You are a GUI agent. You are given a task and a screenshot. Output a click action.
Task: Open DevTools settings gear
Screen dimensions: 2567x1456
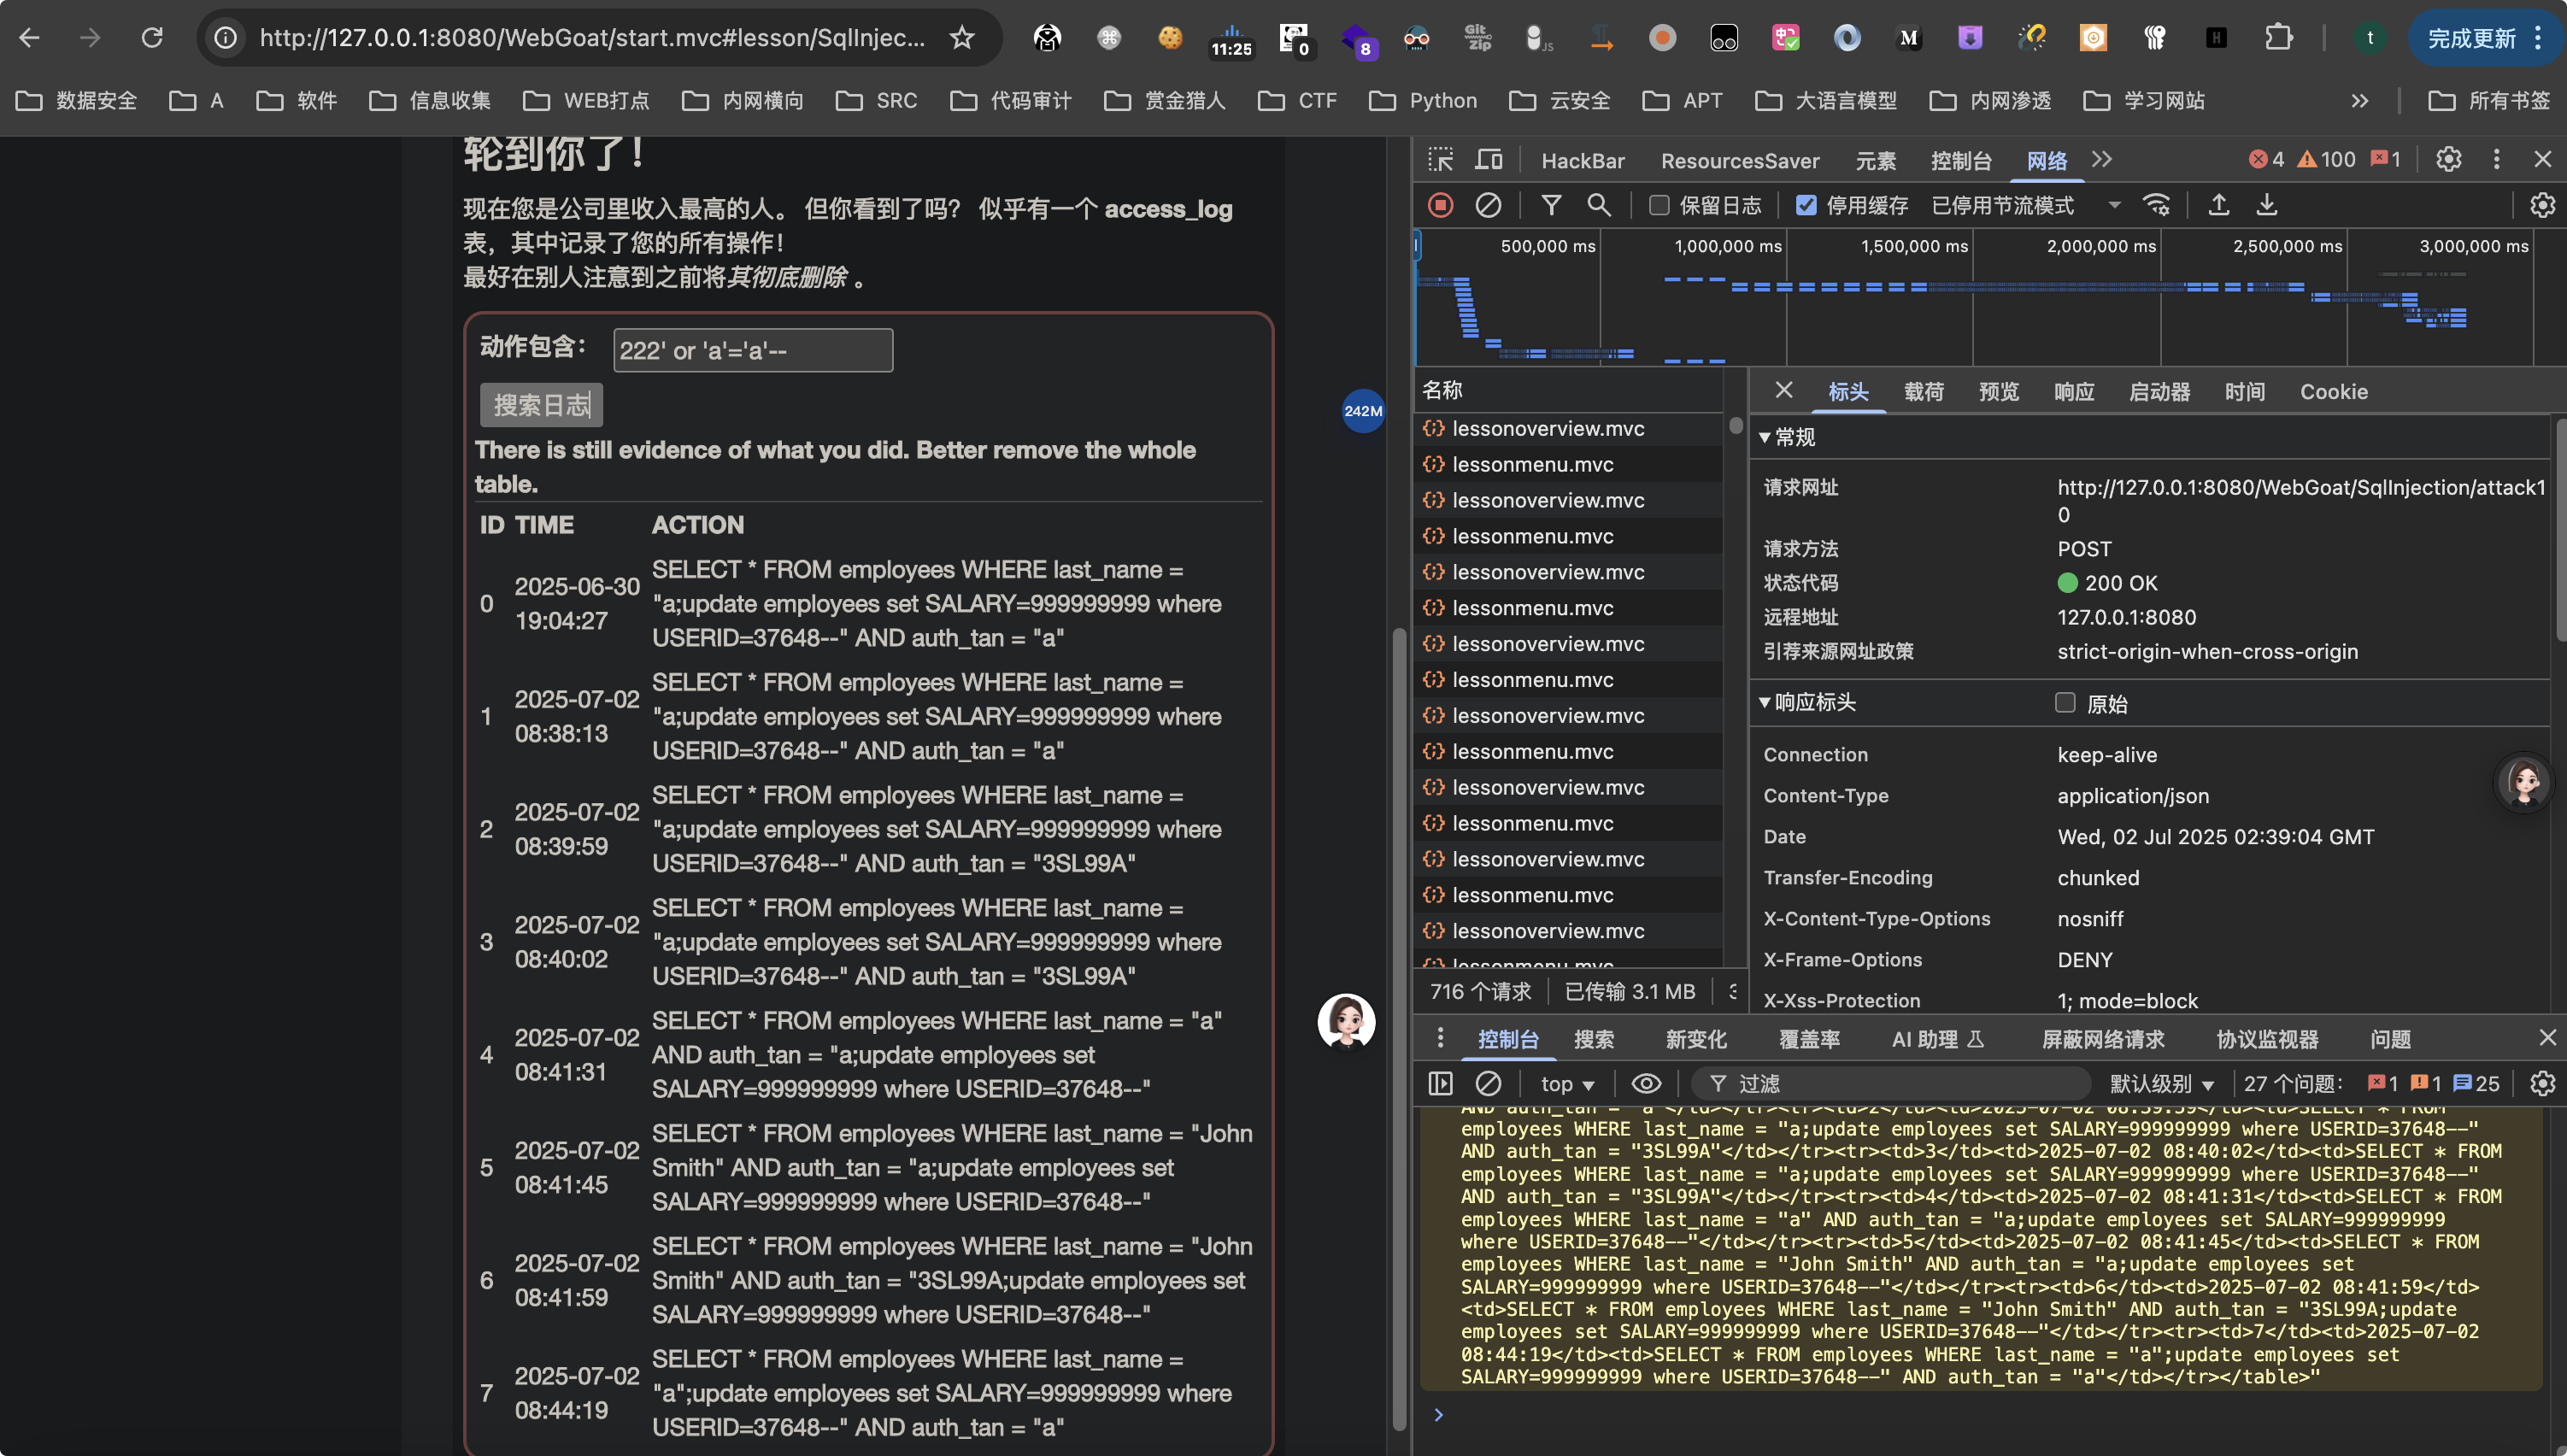click(2448, 160)
